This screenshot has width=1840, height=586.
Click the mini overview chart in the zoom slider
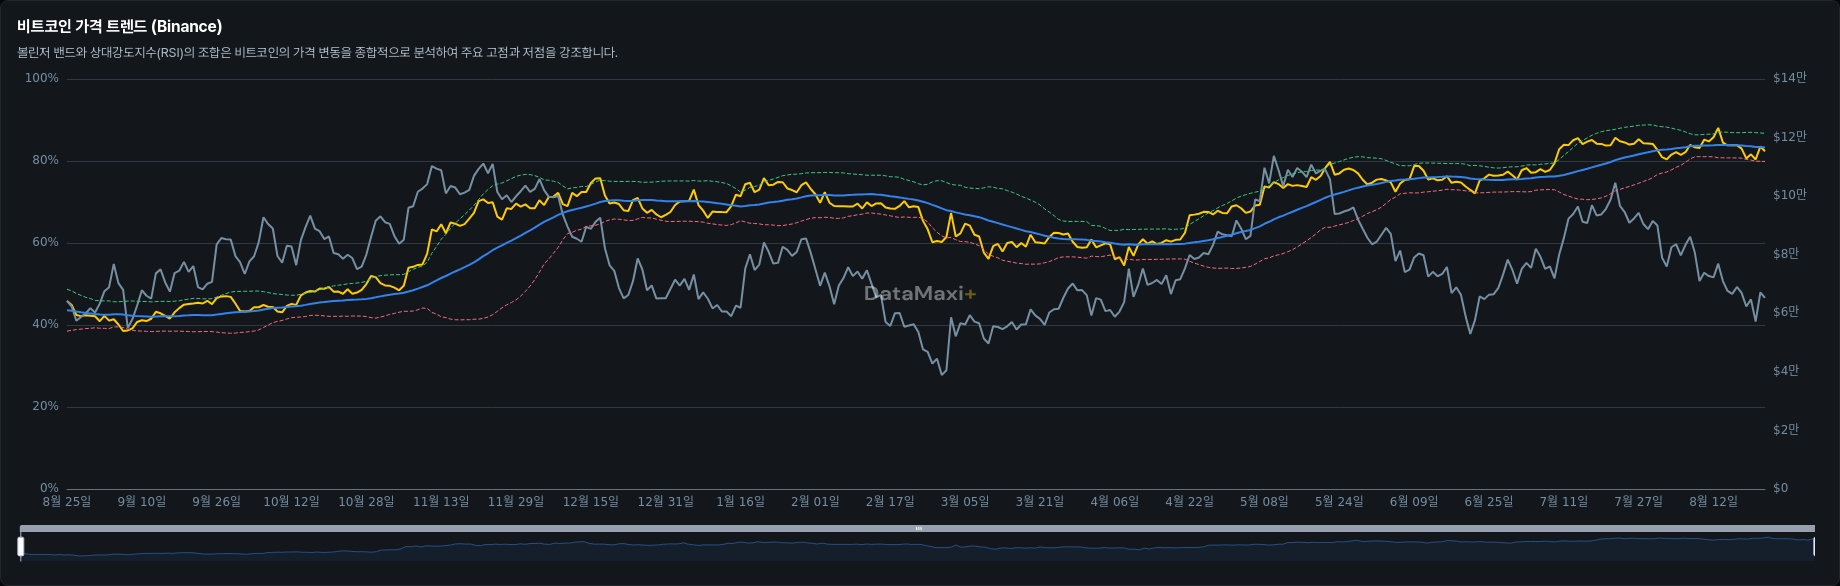[x=917, y=547]
